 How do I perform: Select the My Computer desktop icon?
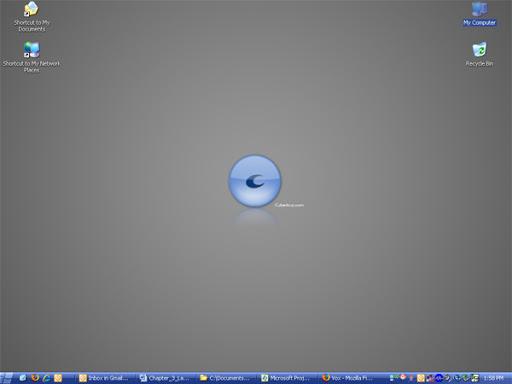479,14
